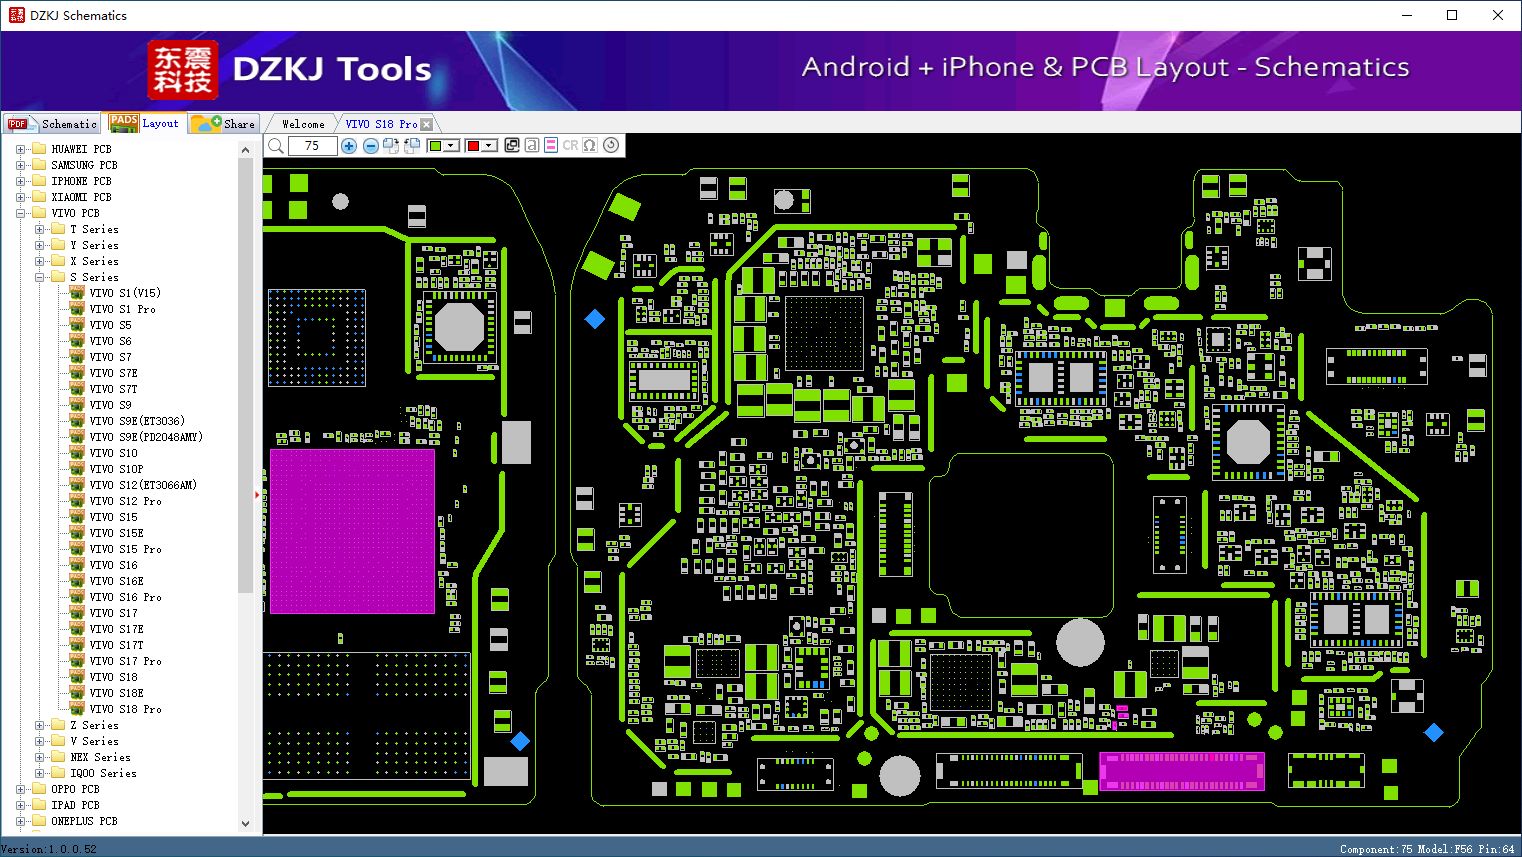Click the zoom in plus button
The image size is (1522, 857).
pos(349,146)
